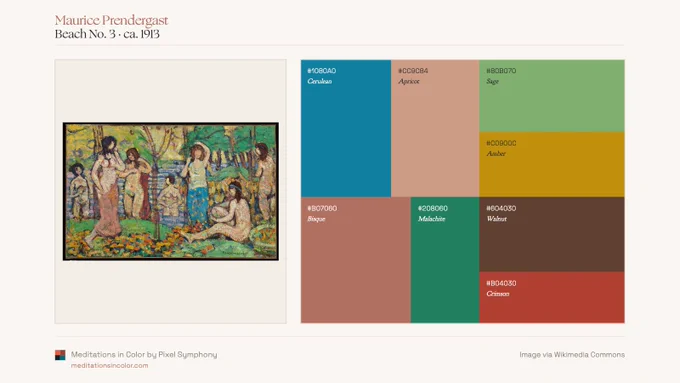Click the Beach No. 3 painting thumbnail
680x383 pixels.
click(x=171, y=191)
